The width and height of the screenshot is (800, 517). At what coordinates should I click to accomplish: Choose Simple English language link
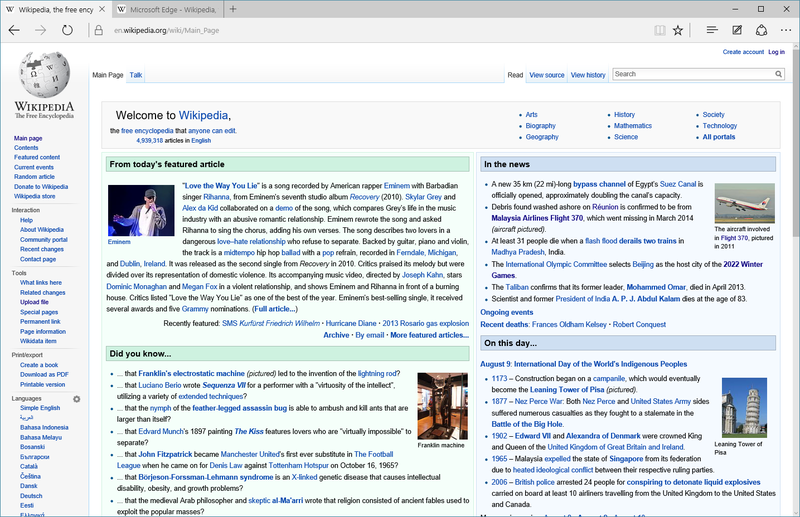pos(40,408)
